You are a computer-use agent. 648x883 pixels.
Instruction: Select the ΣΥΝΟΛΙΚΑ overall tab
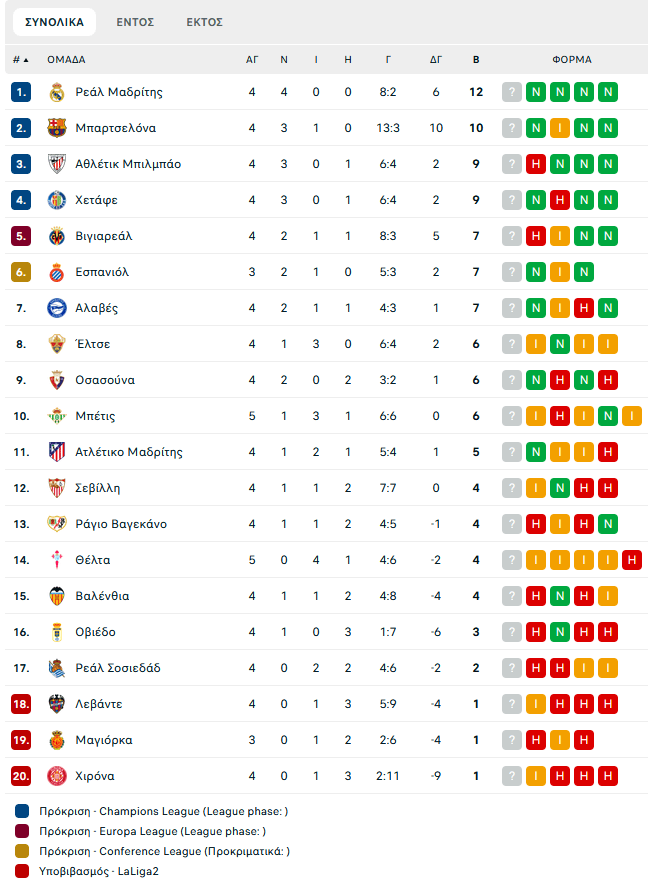[54, 21]
